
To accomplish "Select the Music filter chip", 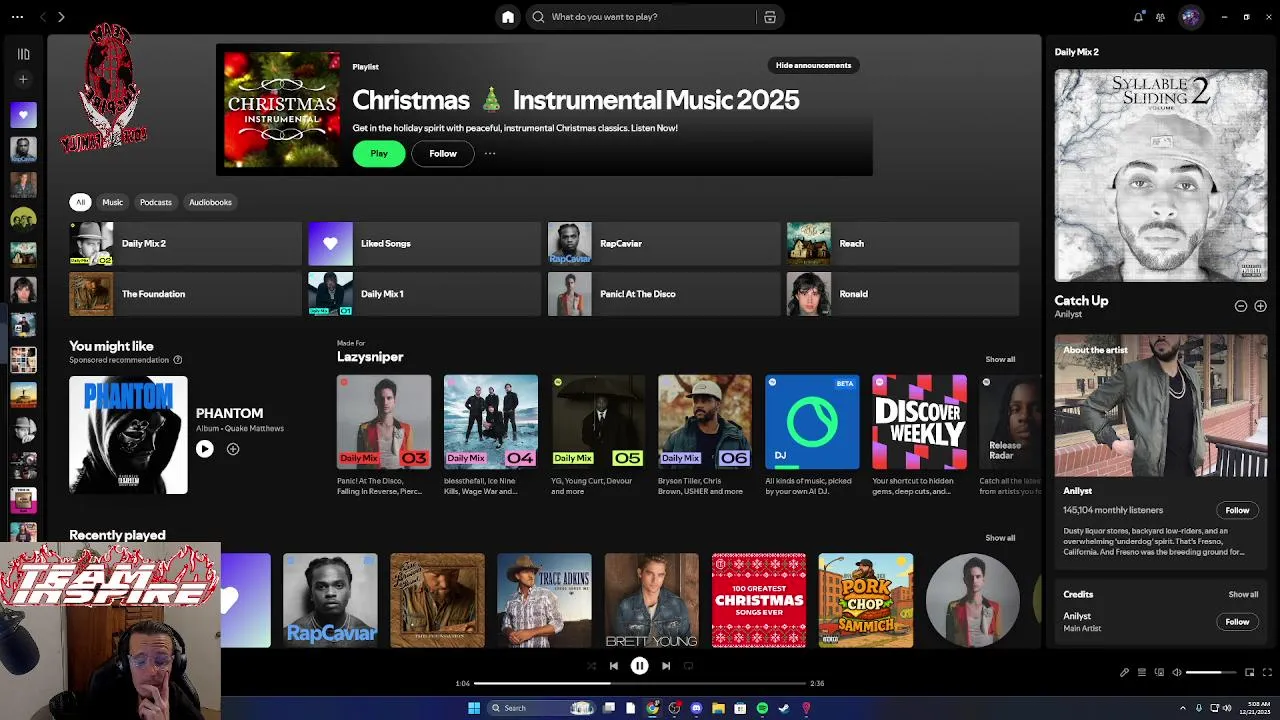I will (x=112, y=202).
